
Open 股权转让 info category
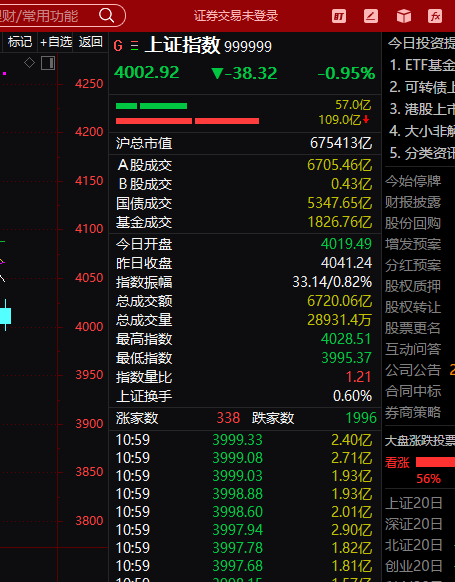pyautogui.click(x=413, y=307)
